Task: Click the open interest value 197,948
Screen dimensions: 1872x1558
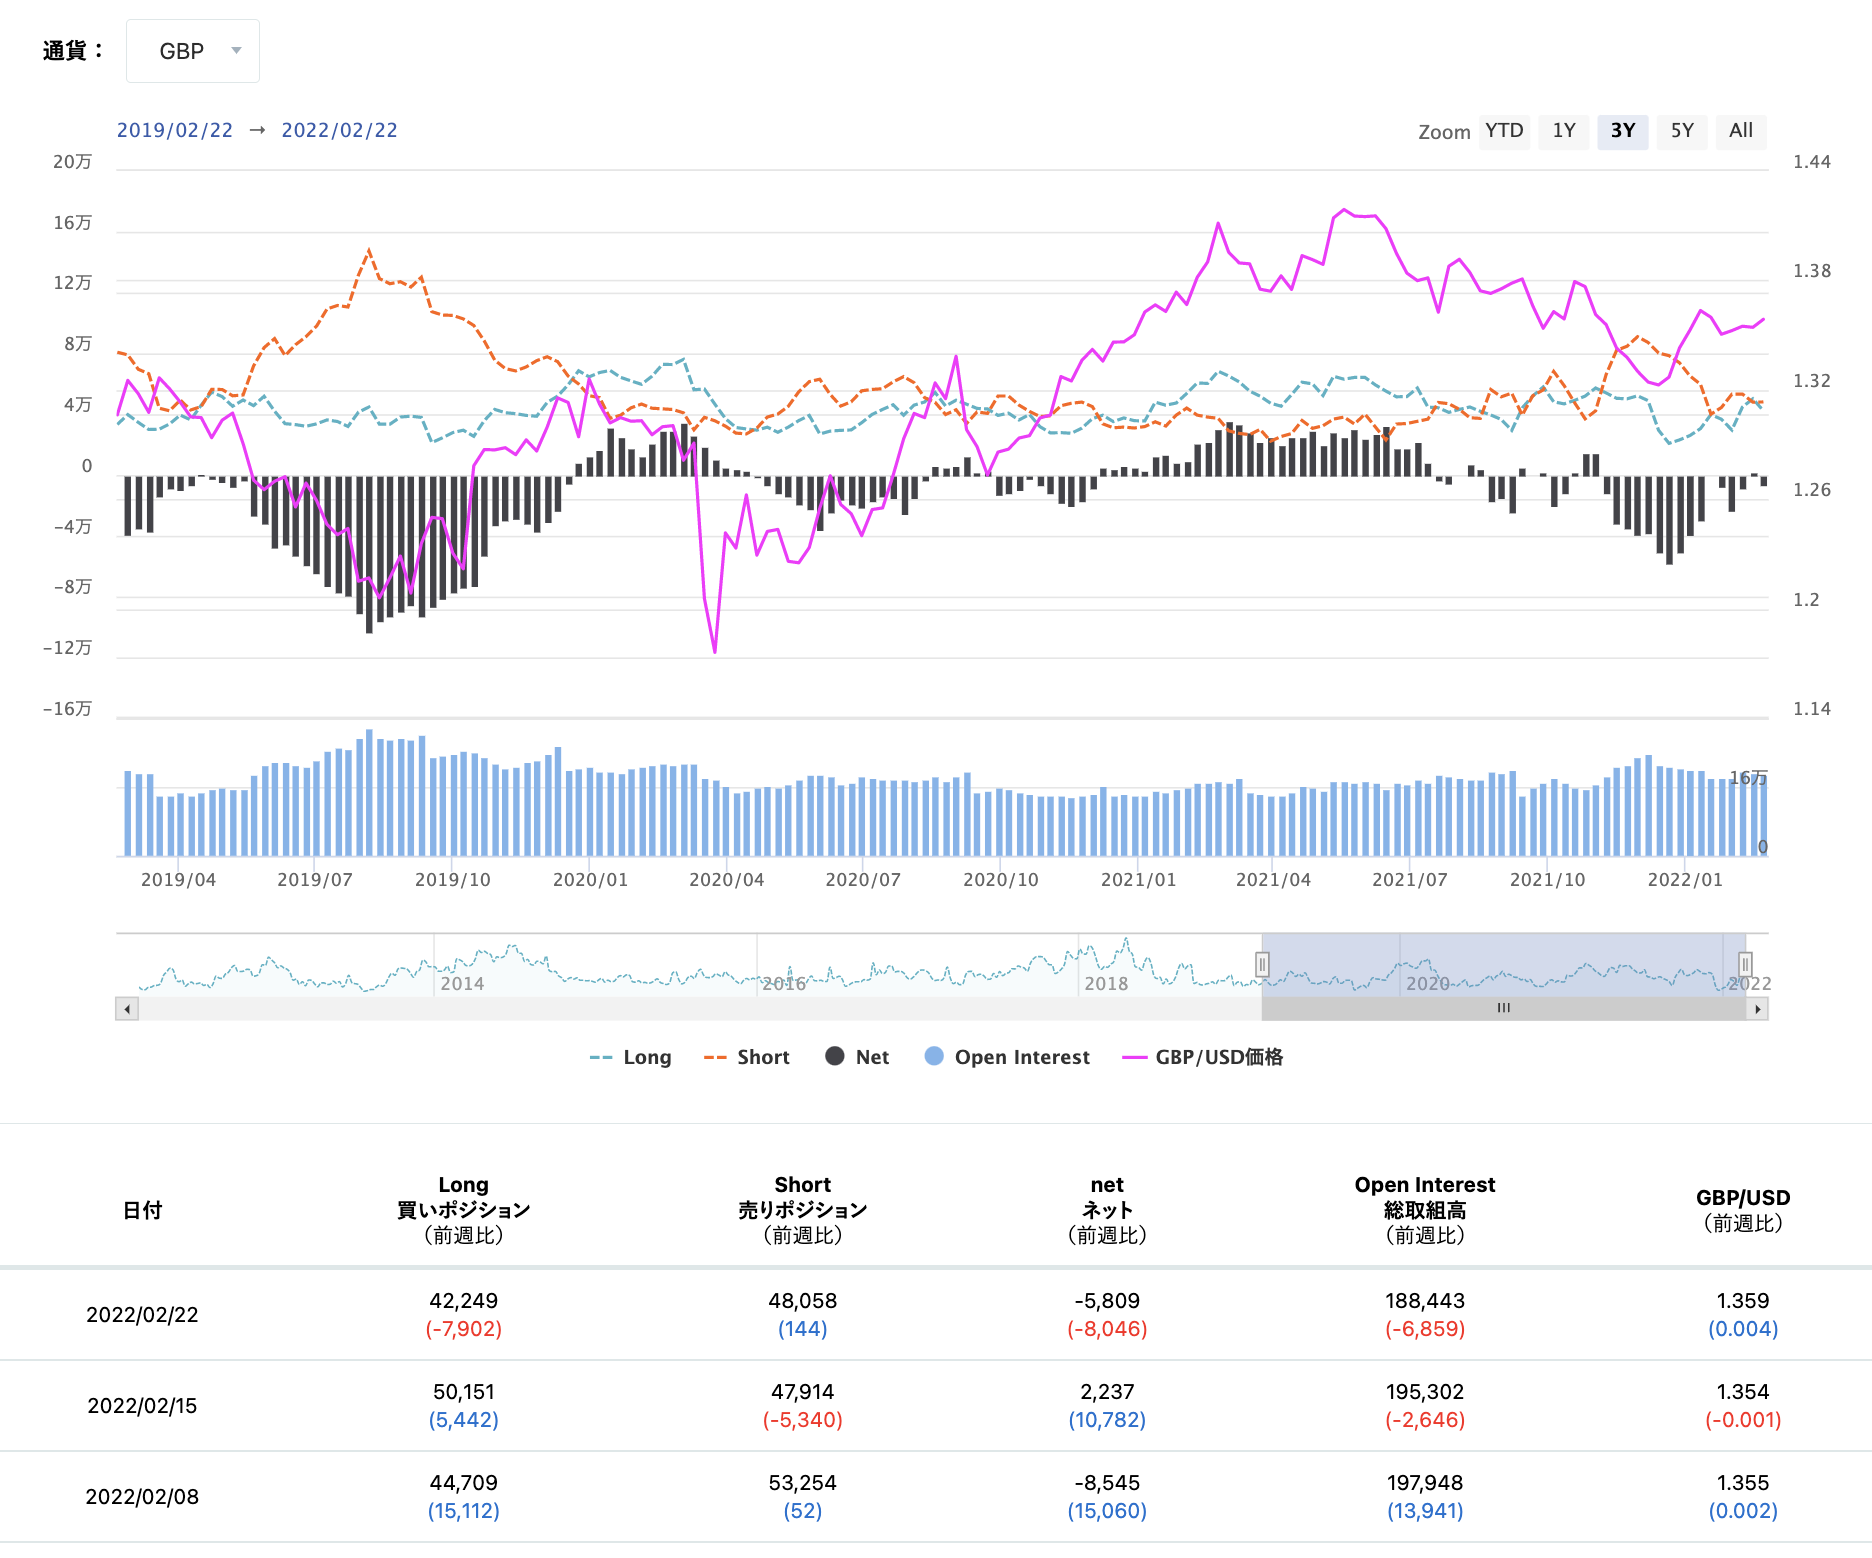Action: pyautogui.click(x=1425, y=1483)
